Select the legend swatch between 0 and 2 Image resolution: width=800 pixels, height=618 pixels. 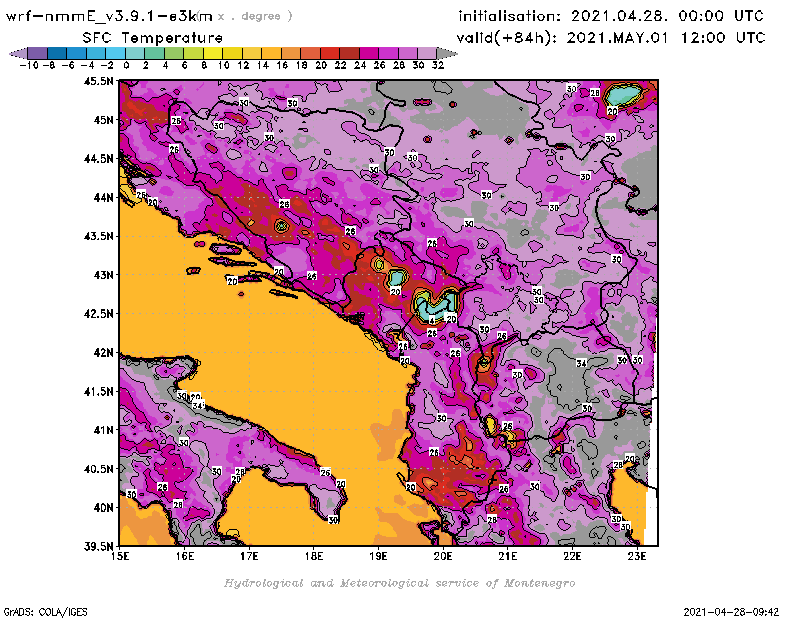[x=135, y=53]
